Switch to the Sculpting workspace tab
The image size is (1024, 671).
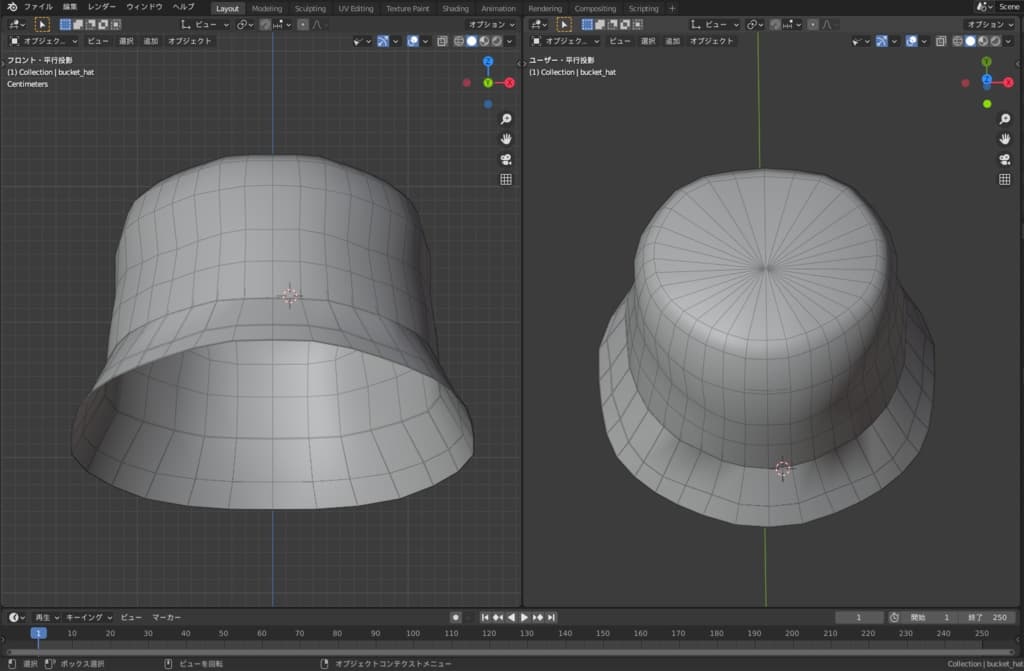click(310, 8)
